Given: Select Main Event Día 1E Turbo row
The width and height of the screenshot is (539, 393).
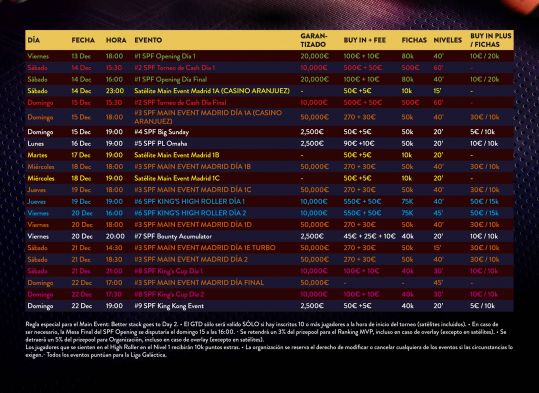Looking at the screenshot, I should tap(269, 248).
